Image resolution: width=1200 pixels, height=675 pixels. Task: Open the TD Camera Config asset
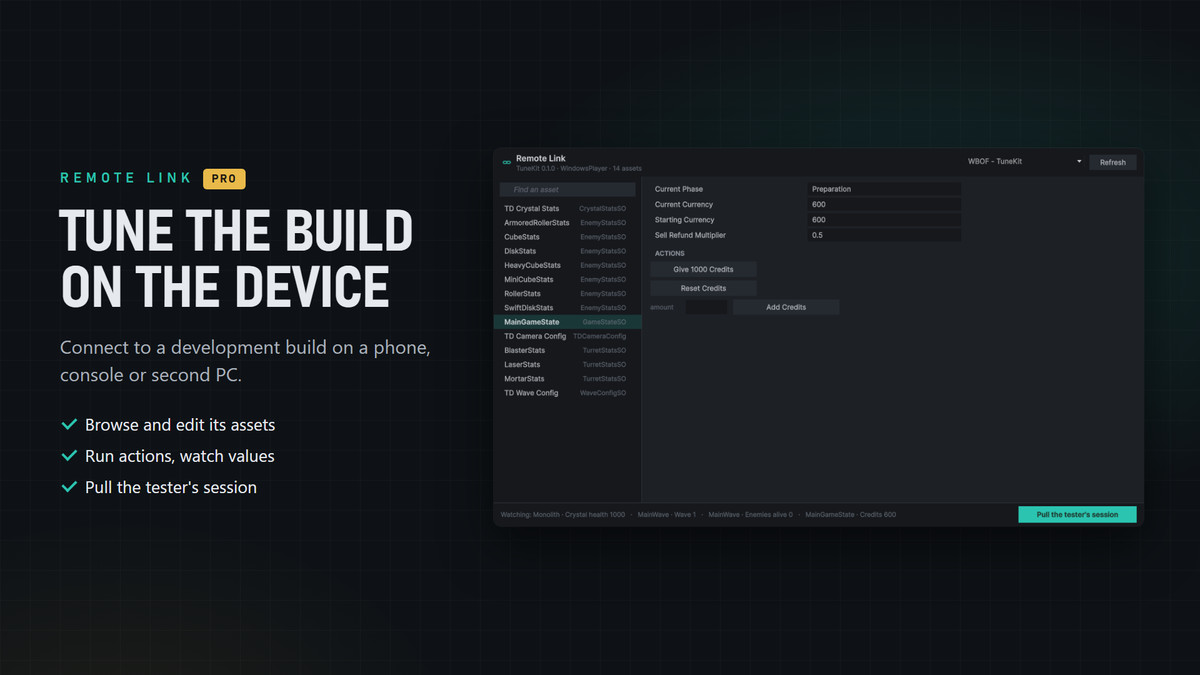(567, 336)
